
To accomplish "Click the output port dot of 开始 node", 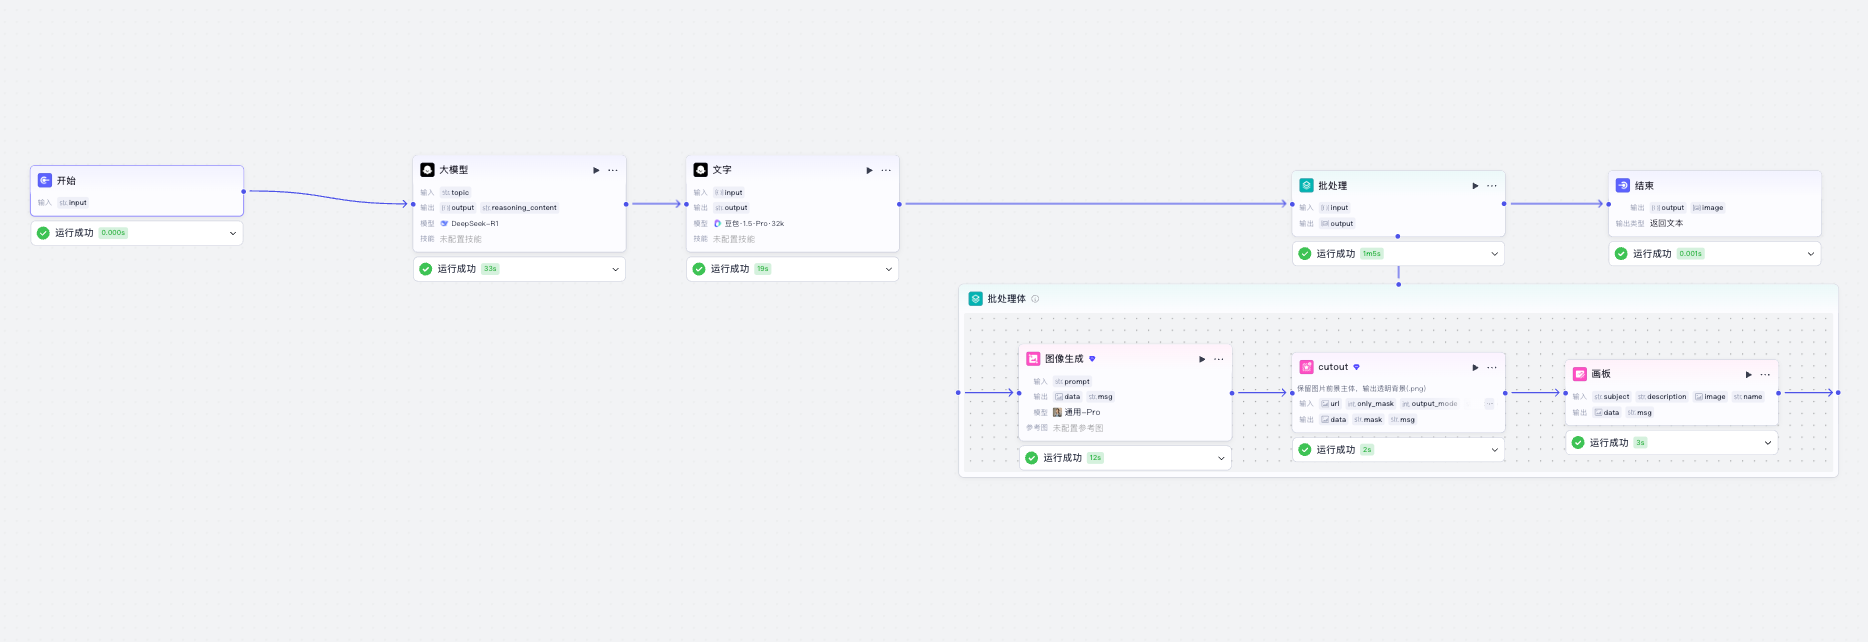I will pos(243,191).
